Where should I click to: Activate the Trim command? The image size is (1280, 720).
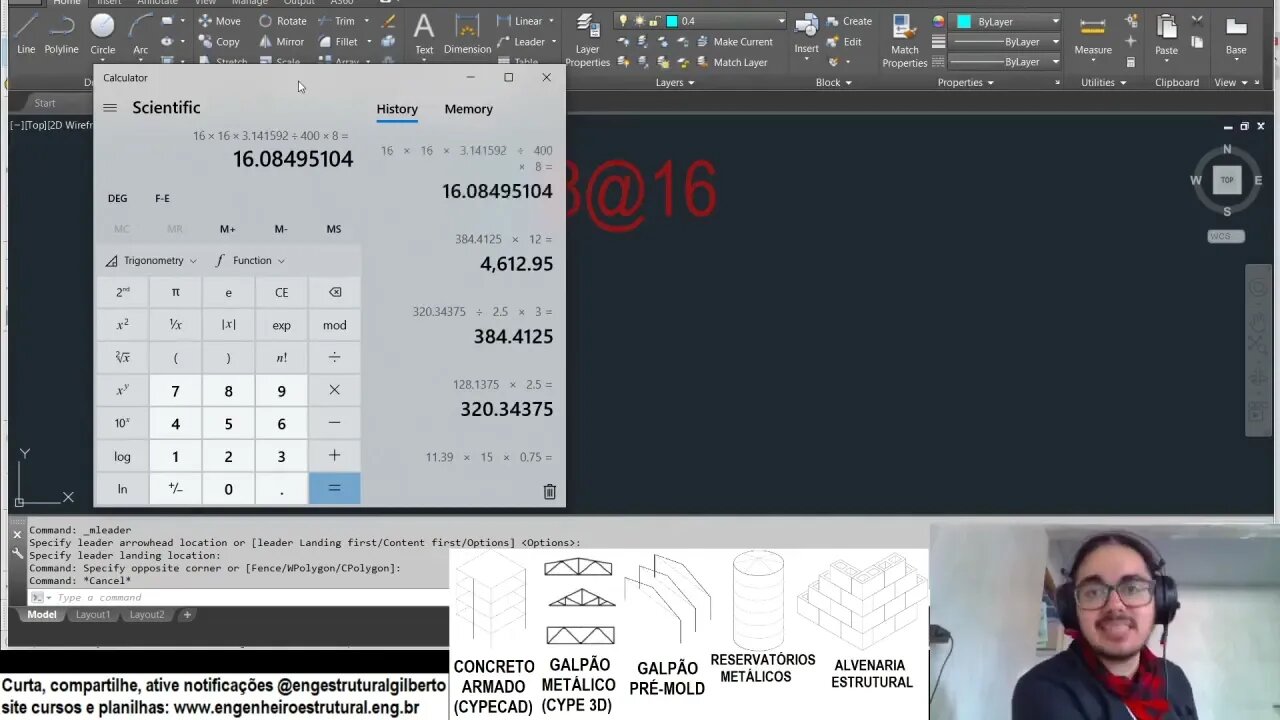(336, 21)
